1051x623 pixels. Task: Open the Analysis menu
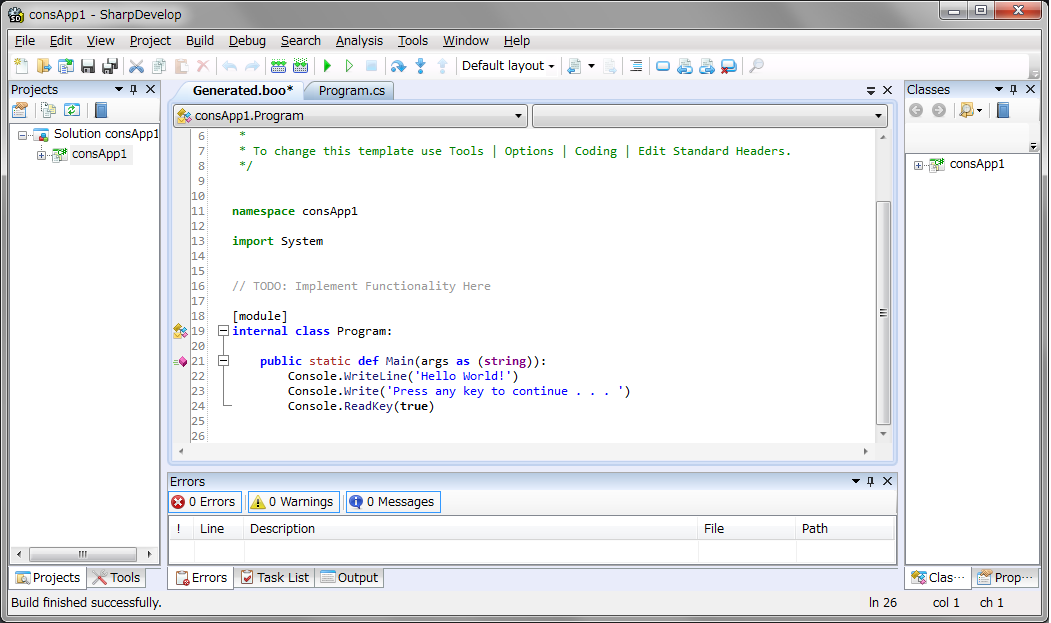(359, 41)
